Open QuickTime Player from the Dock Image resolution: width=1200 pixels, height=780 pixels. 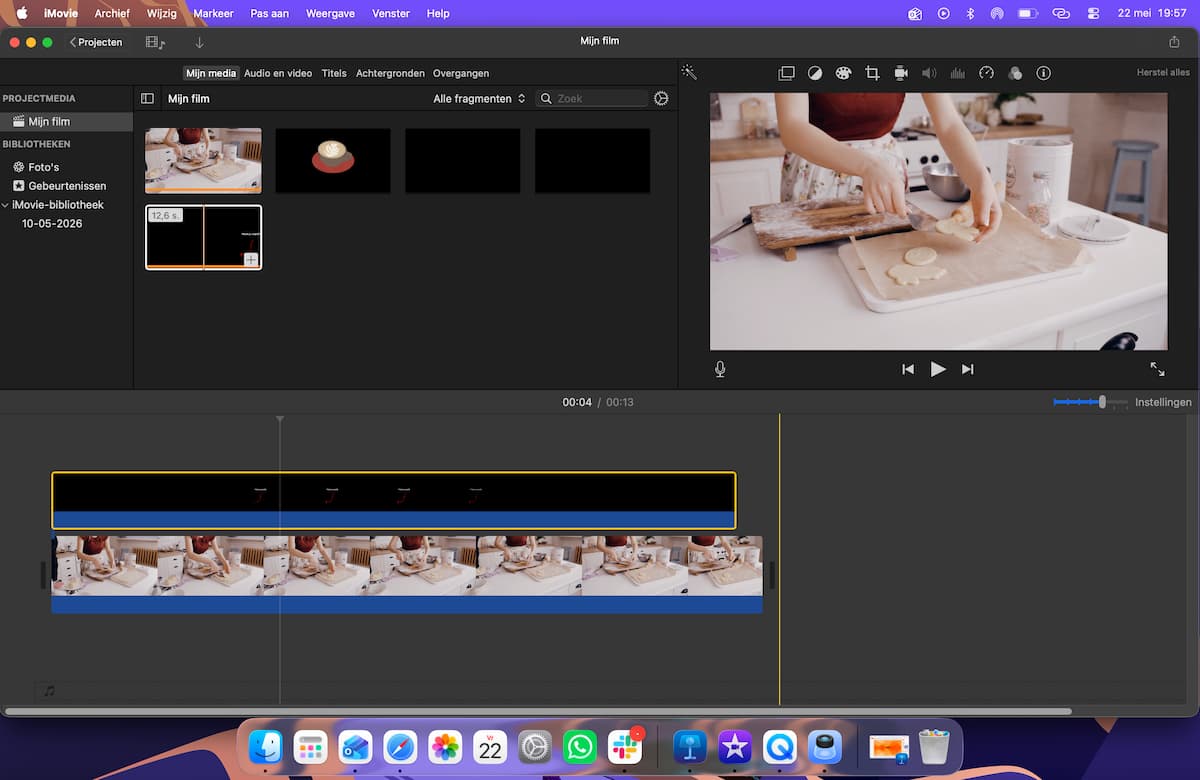(780, 747)
